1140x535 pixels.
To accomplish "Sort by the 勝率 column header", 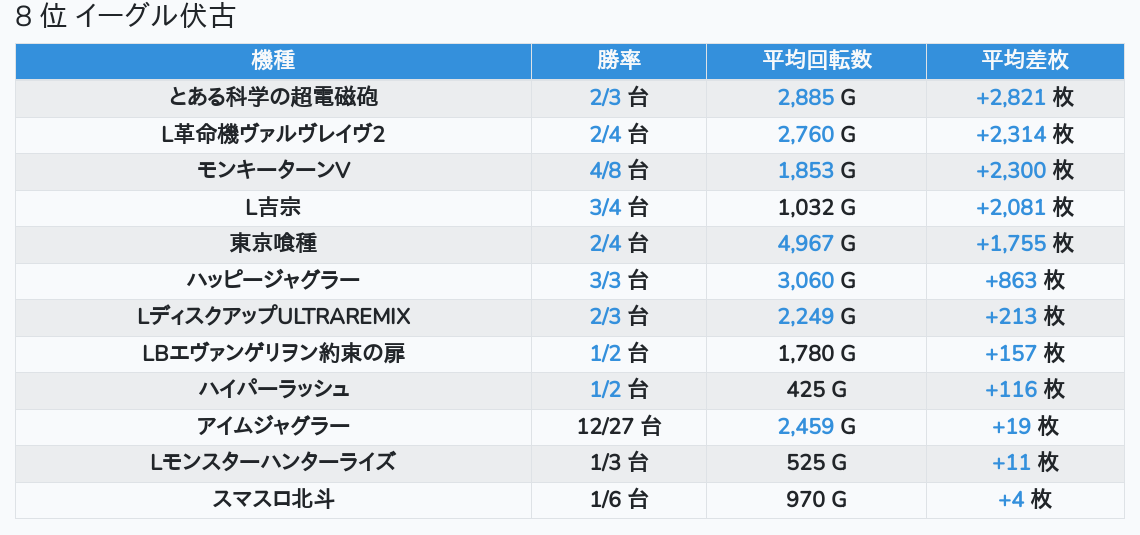I will [618, 60].
